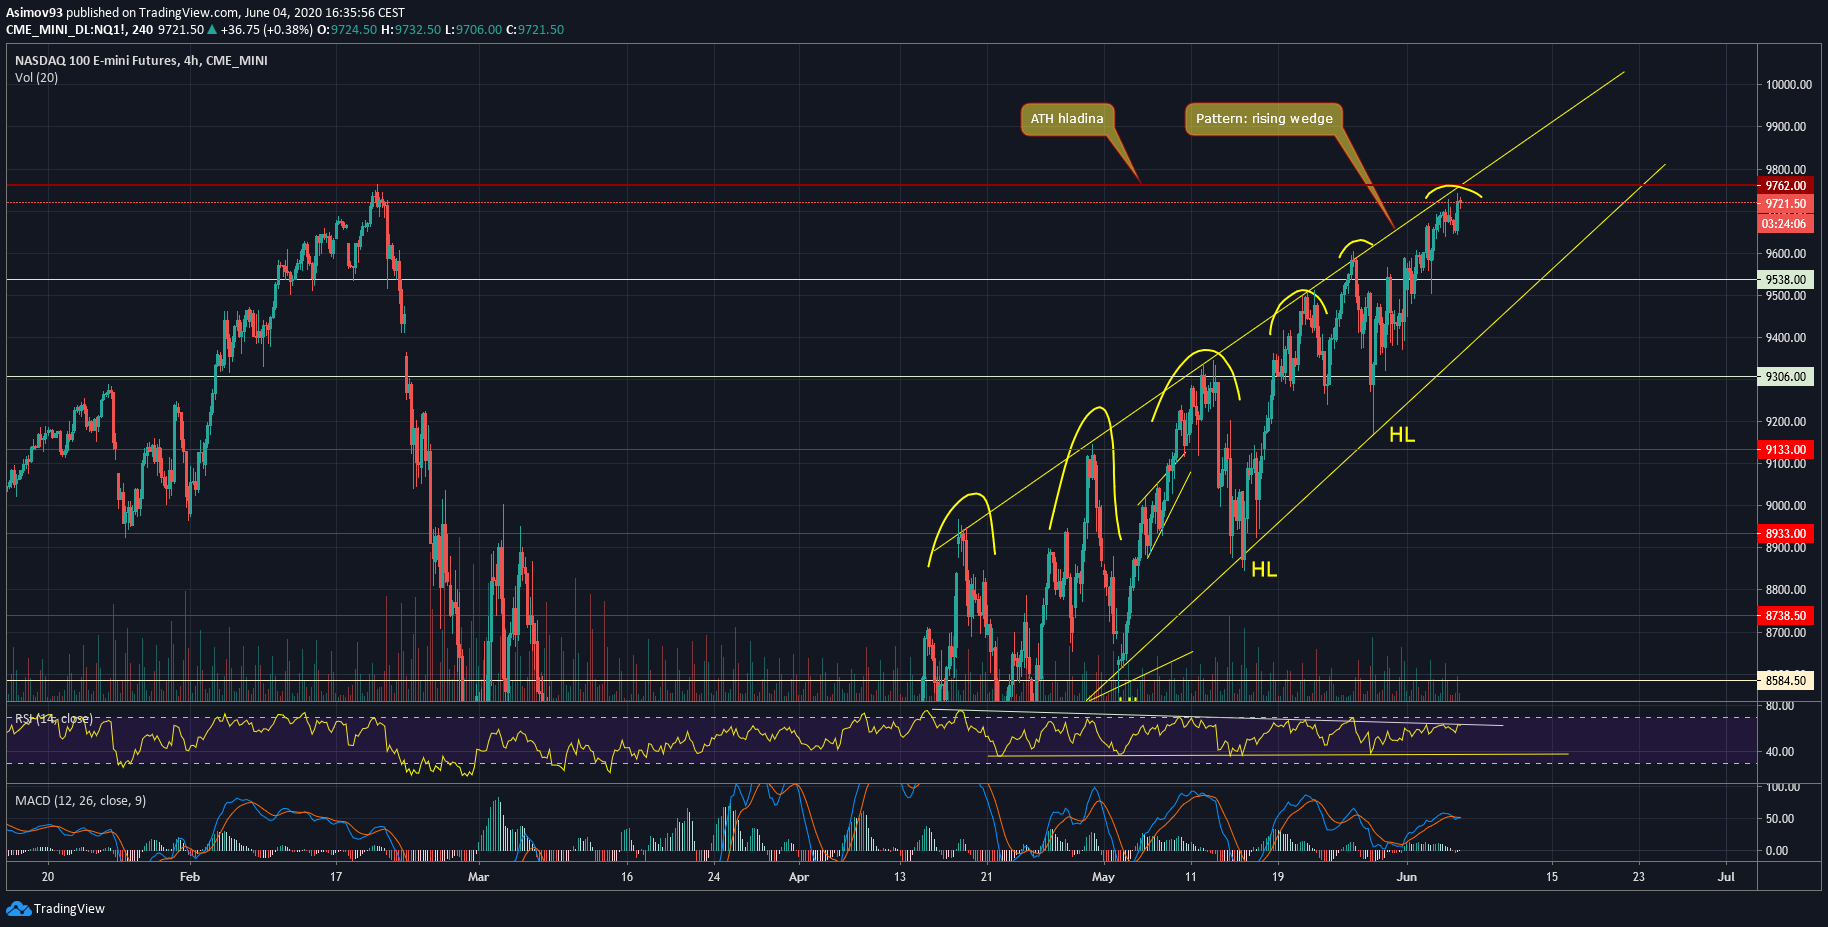1828x927 pixels.
Task: Click the 50.00 MACD scale value
Action: pos(1779,819)
